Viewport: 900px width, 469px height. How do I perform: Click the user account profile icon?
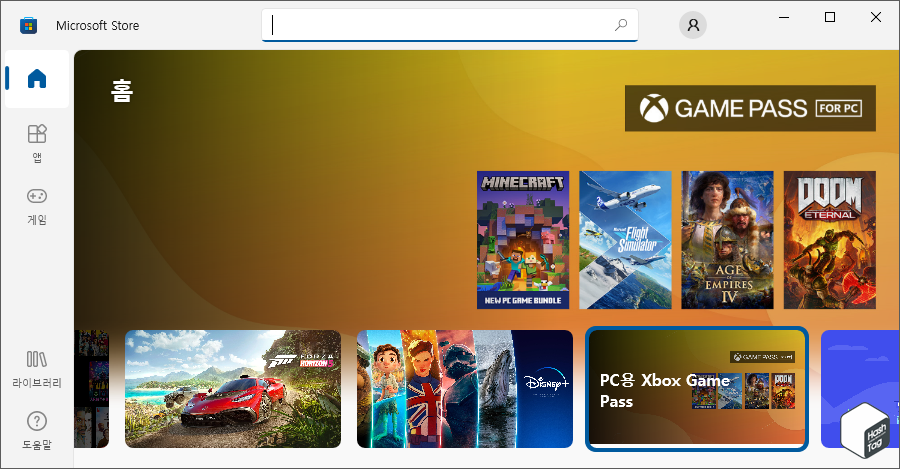click(x=693, y=25)
